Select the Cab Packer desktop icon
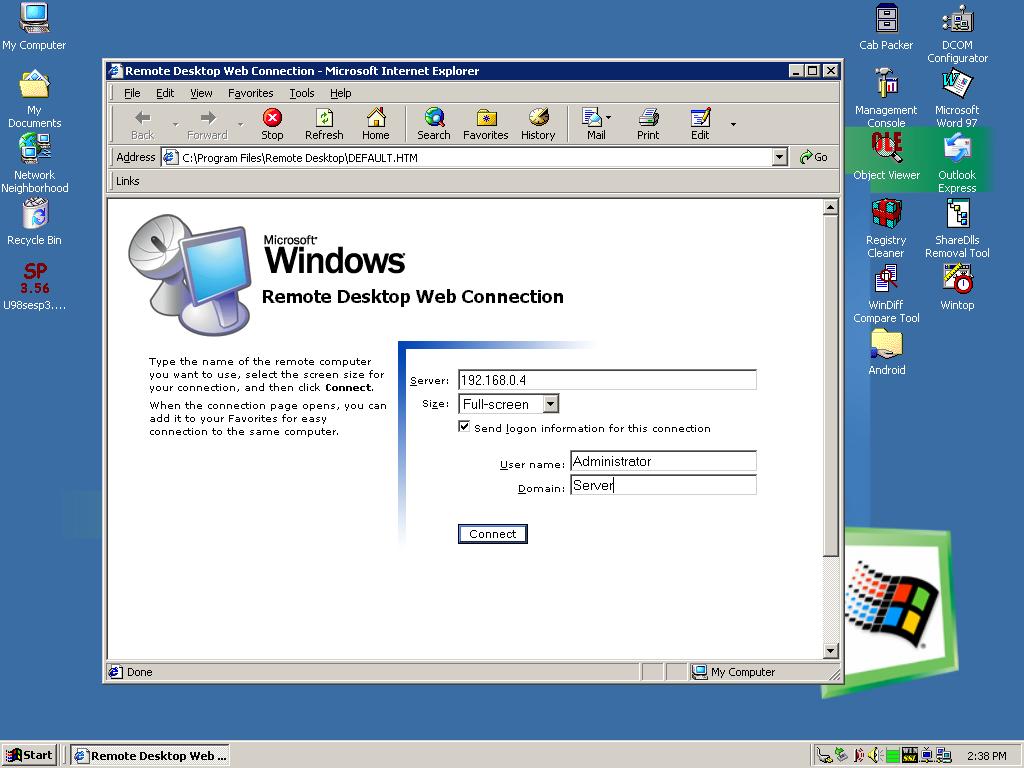1024x768 pixels. (x=886, y=27)
